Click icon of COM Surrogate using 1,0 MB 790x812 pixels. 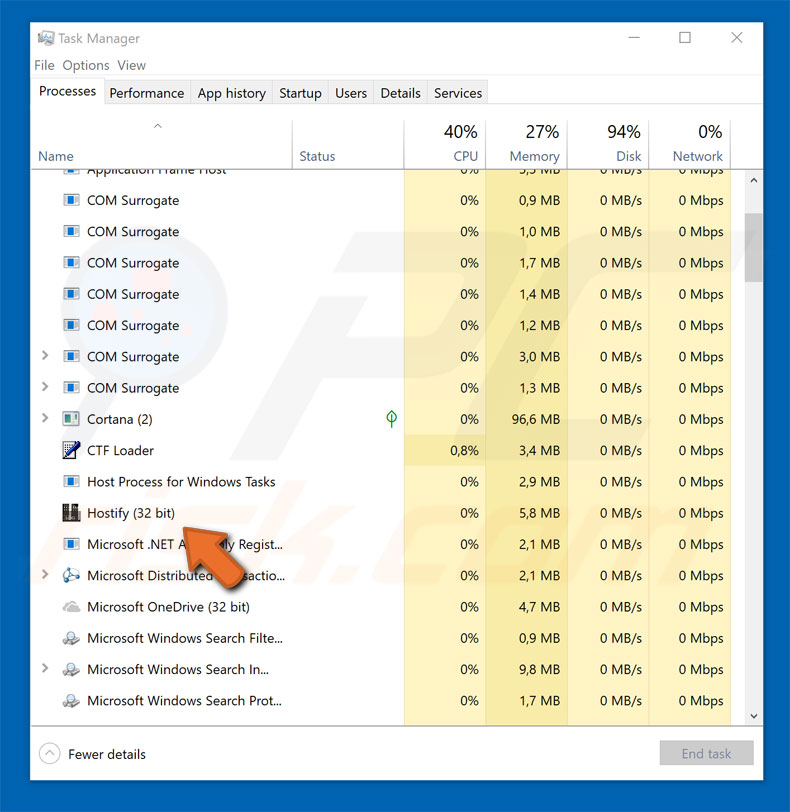tap(71, 231)
